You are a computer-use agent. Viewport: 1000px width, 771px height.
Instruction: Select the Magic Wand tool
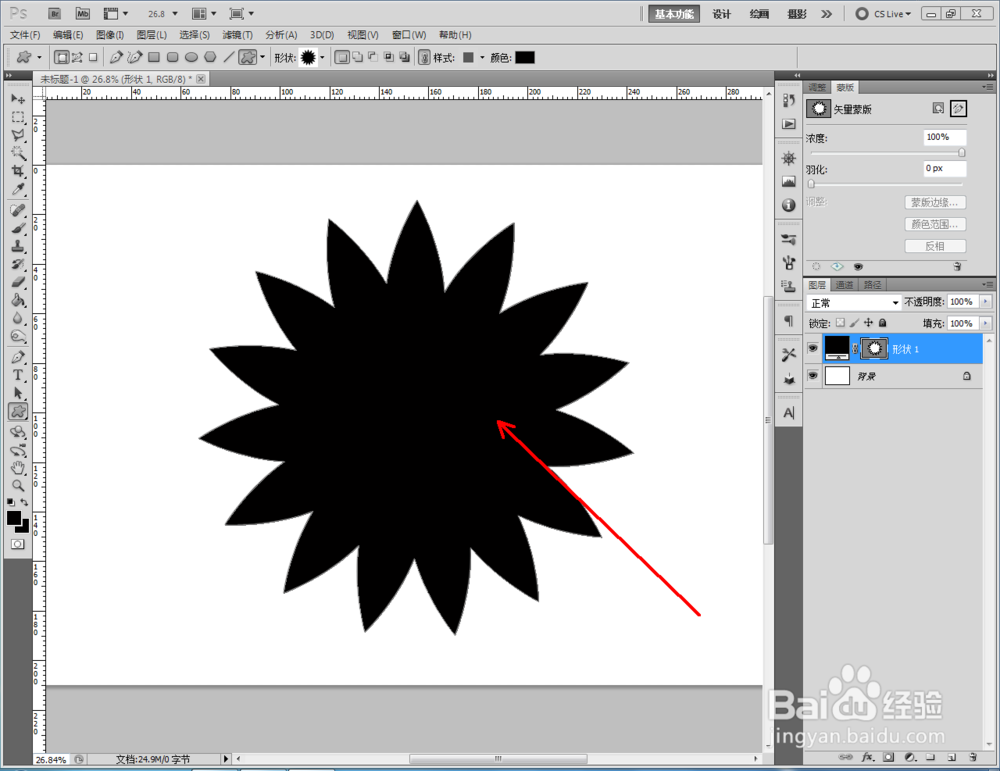pyautogui.click(x=18, y=153)
